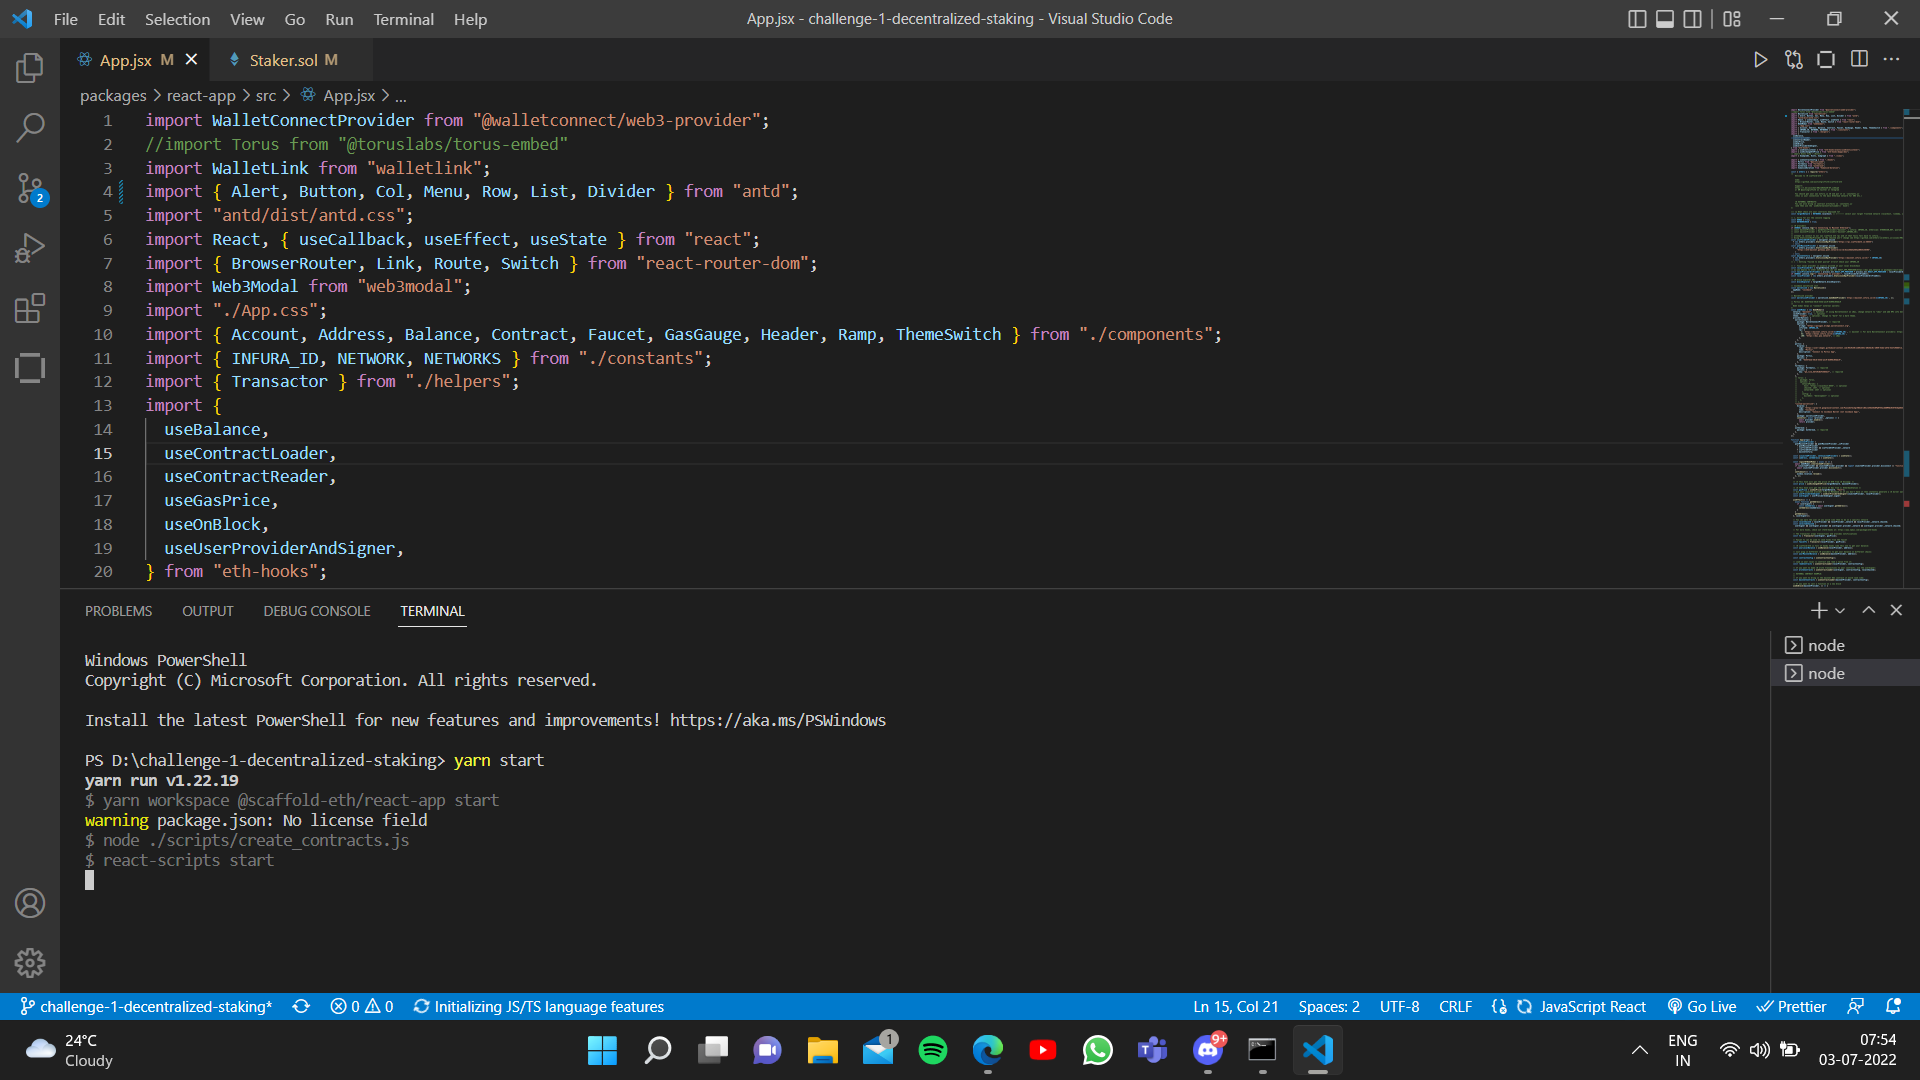Select the Explorer icon in the activity bar
Image resolution: width=1920 pixels, height=1080 pixels.
30,68
